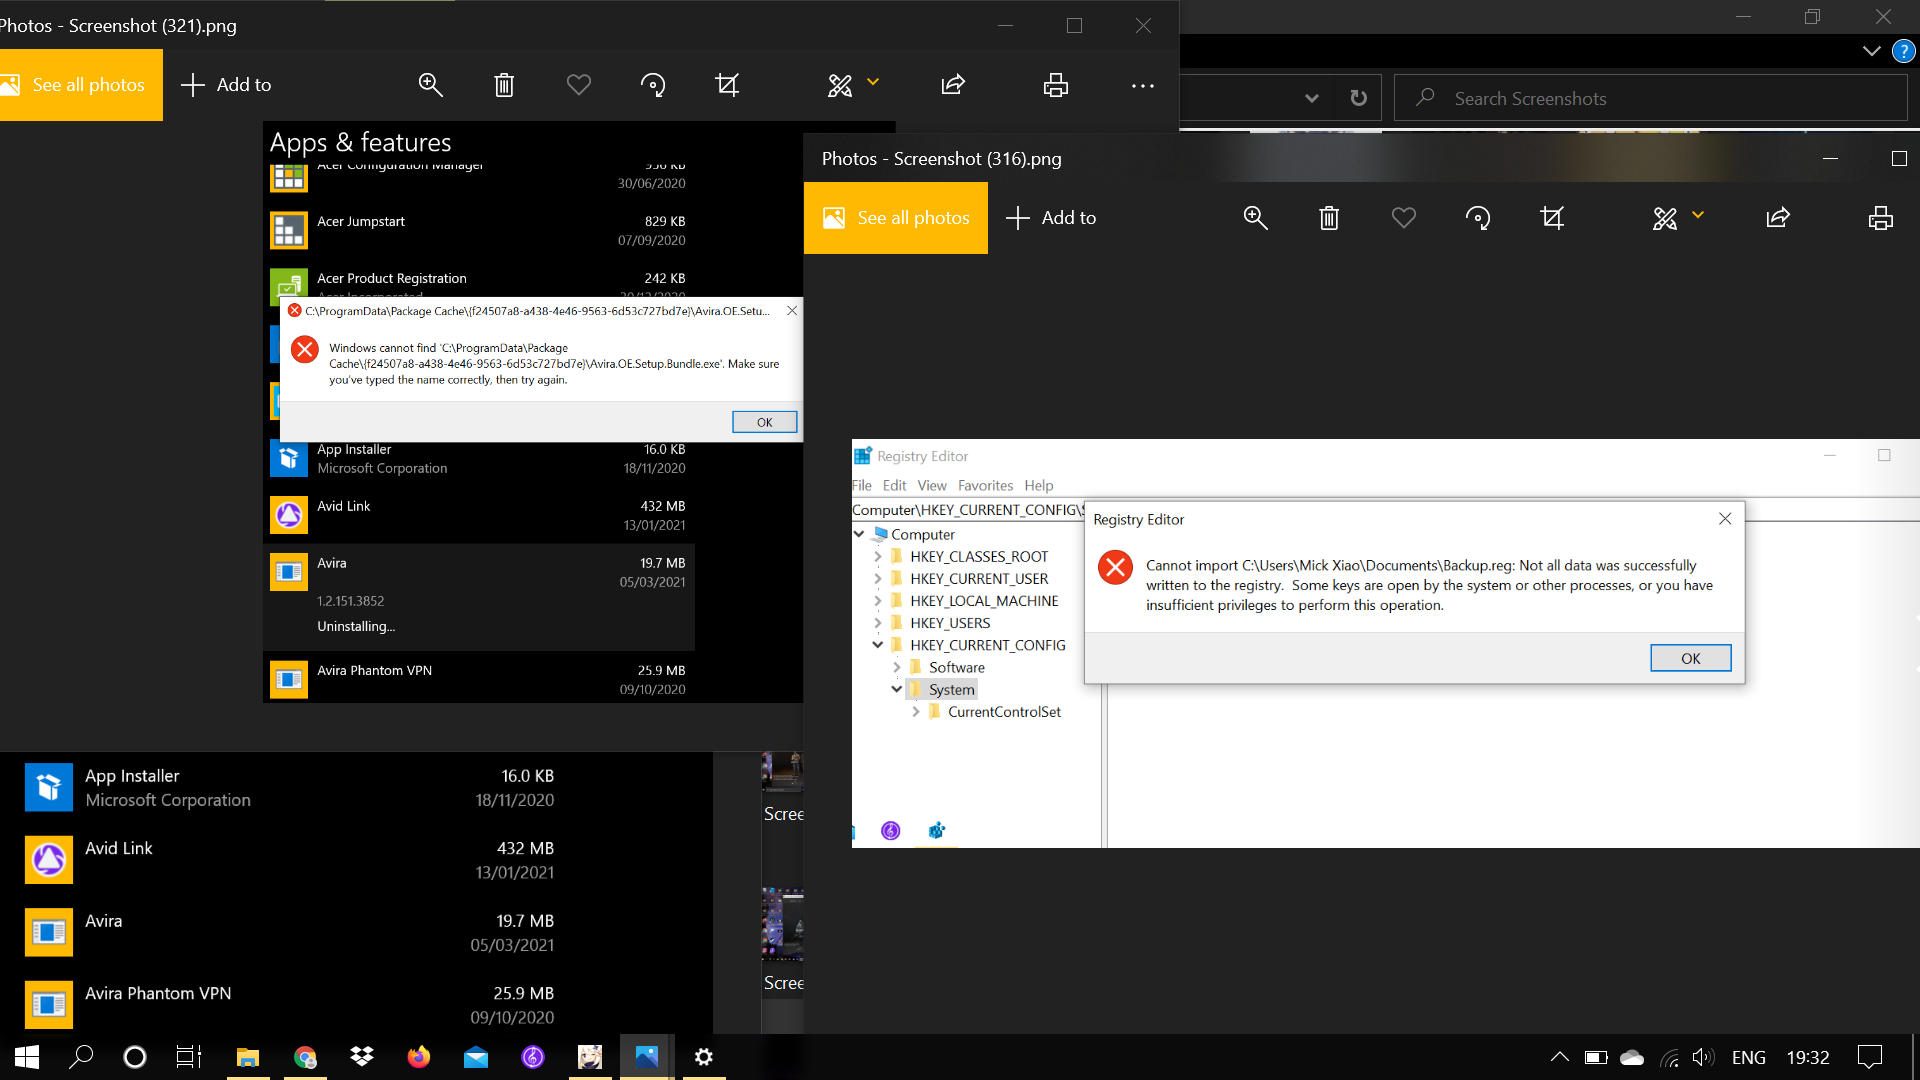Open edit dropdown arrow in Screenshot (321) window
The height and width of the screenshot is (1080, 1920).
tap(873, 82)
